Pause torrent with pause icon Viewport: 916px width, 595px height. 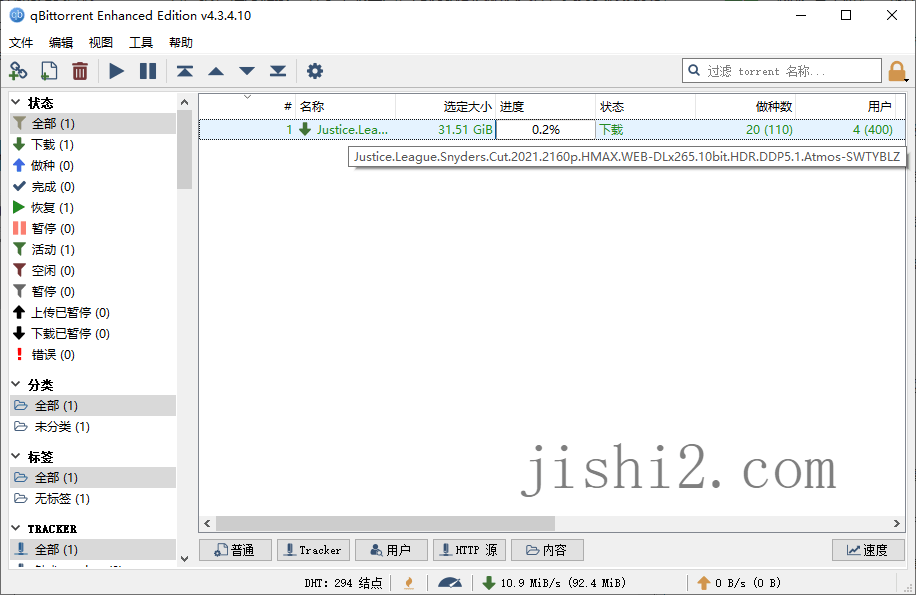148,71
